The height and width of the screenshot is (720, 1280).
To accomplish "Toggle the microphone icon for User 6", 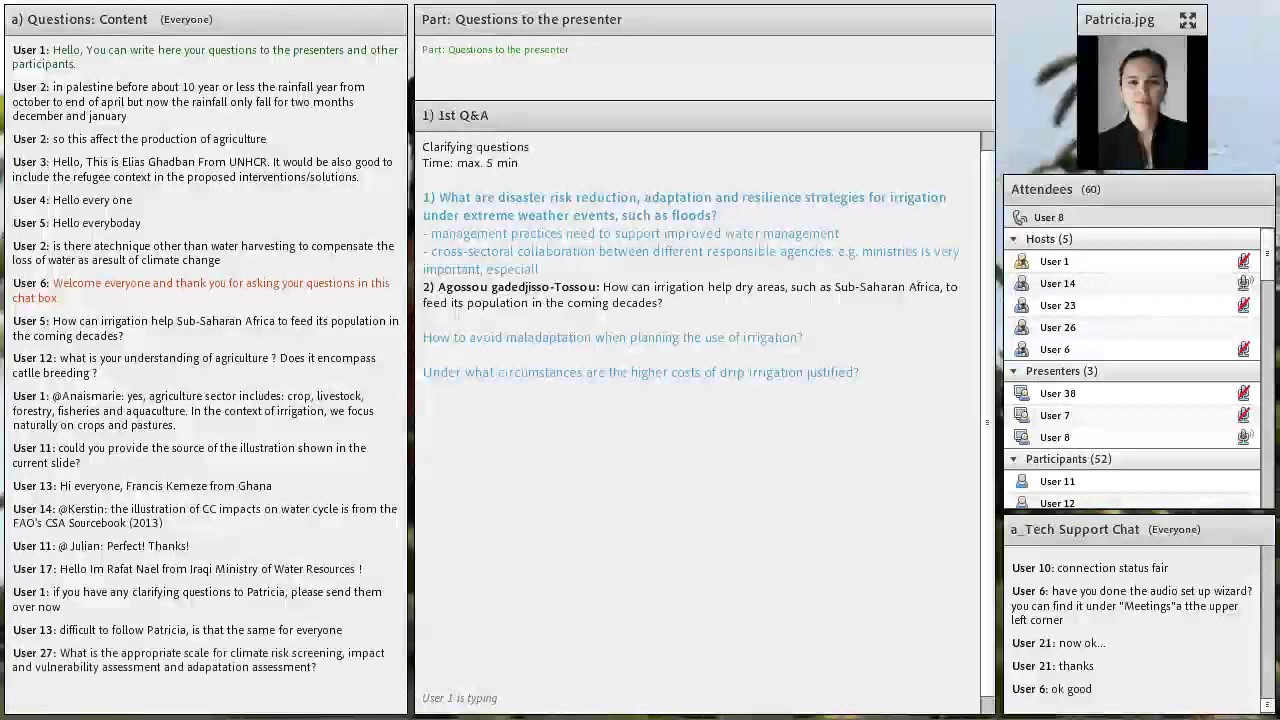I will (x=1243, y=349).
